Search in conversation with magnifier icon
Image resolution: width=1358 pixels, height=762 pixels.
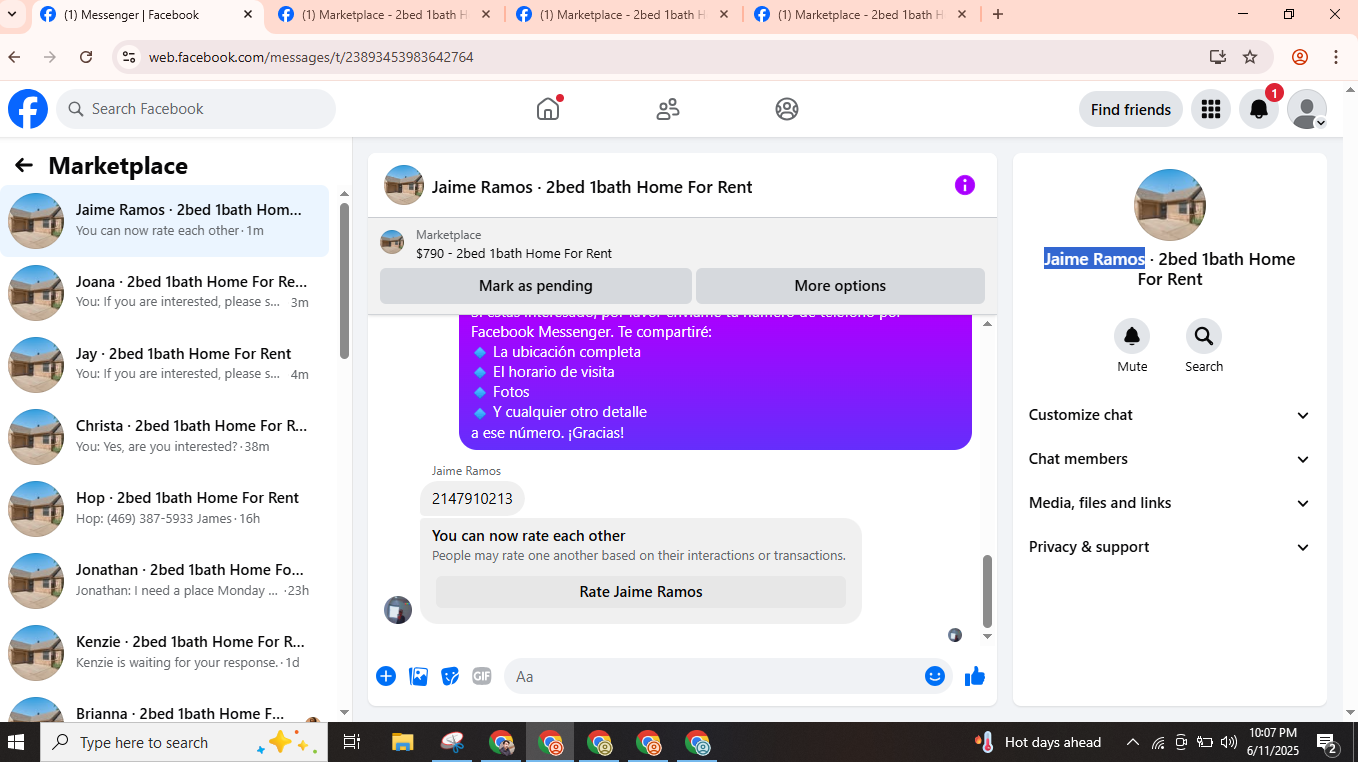click(1204, 337)
